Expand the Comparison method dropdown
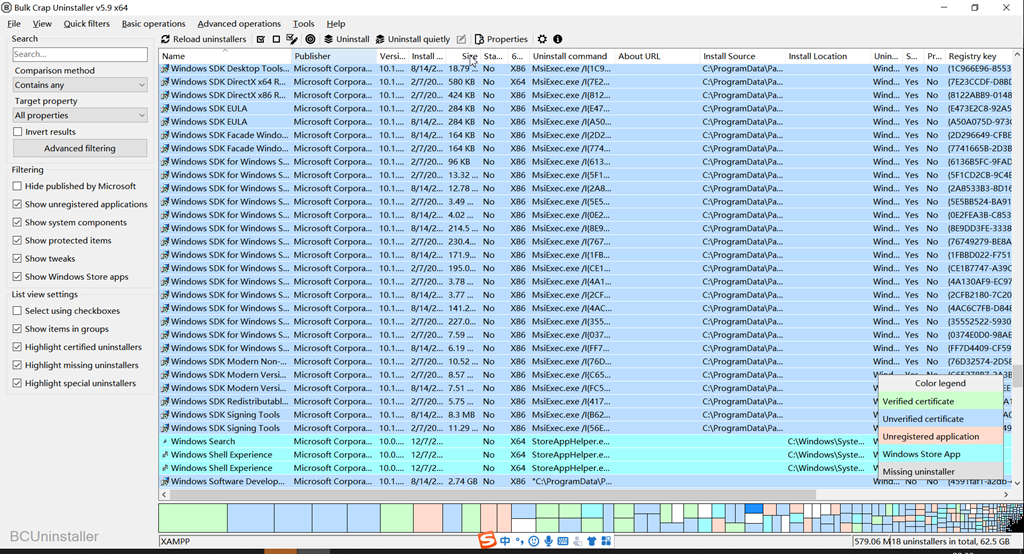This screenshot has height=554, width=1024. pyautogui.click(x=80, y=86)
